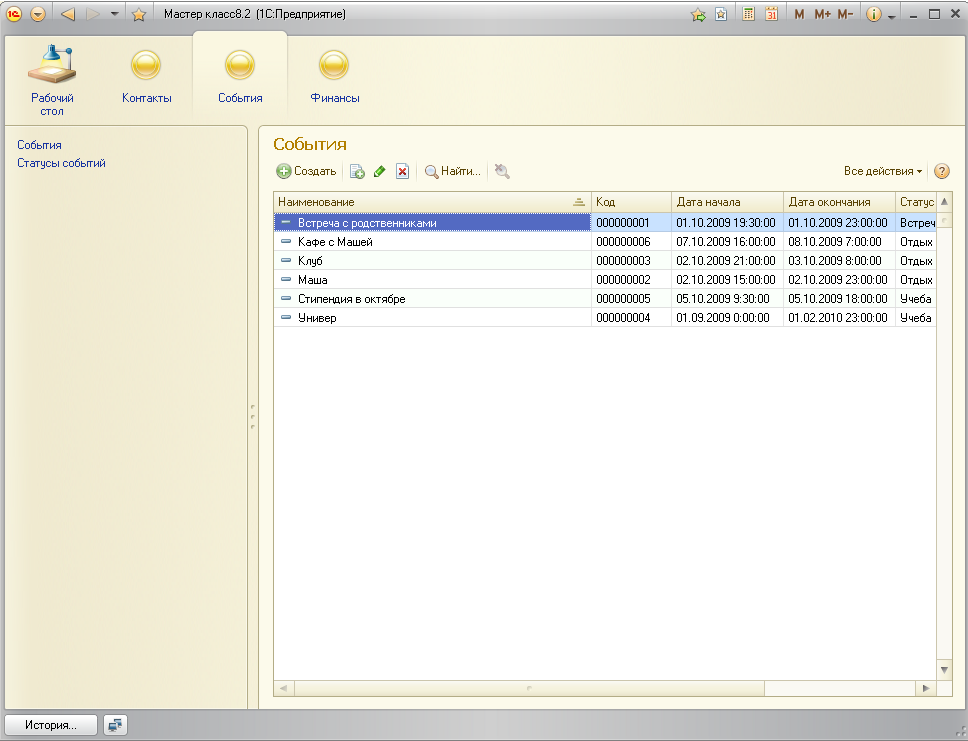Open help with the question mark icon
Screen dimensions: 968x741
[941, 172]
